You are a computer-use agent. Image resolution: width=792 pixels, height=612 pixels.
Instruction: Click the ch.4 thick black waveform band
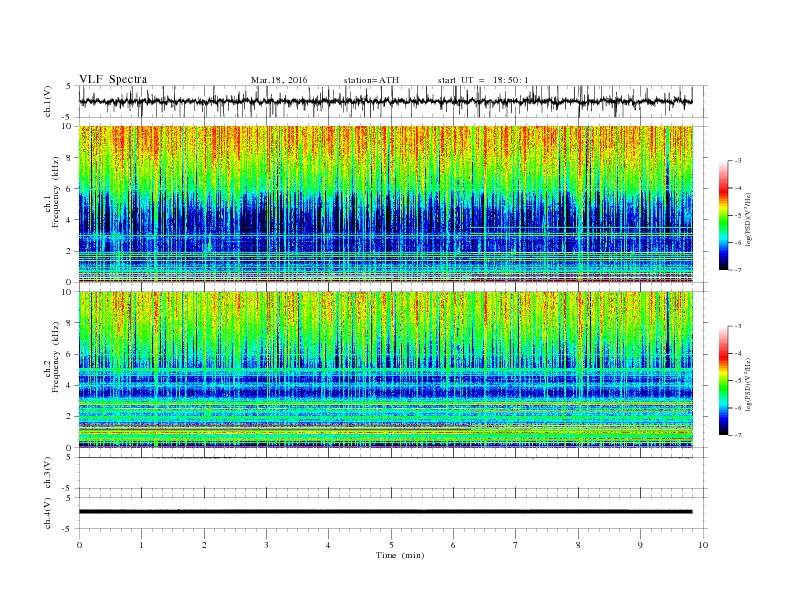click(x=385, y=512)
